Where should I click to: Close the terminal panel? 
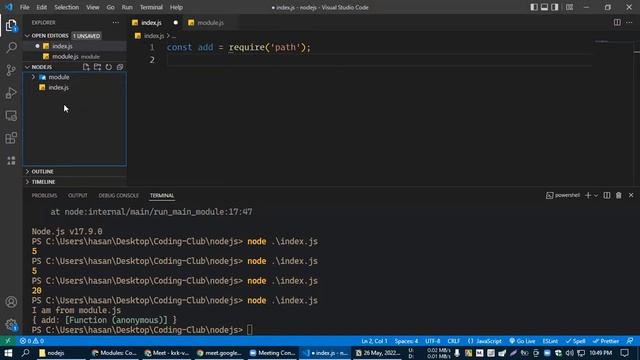[x=631, y=196]
